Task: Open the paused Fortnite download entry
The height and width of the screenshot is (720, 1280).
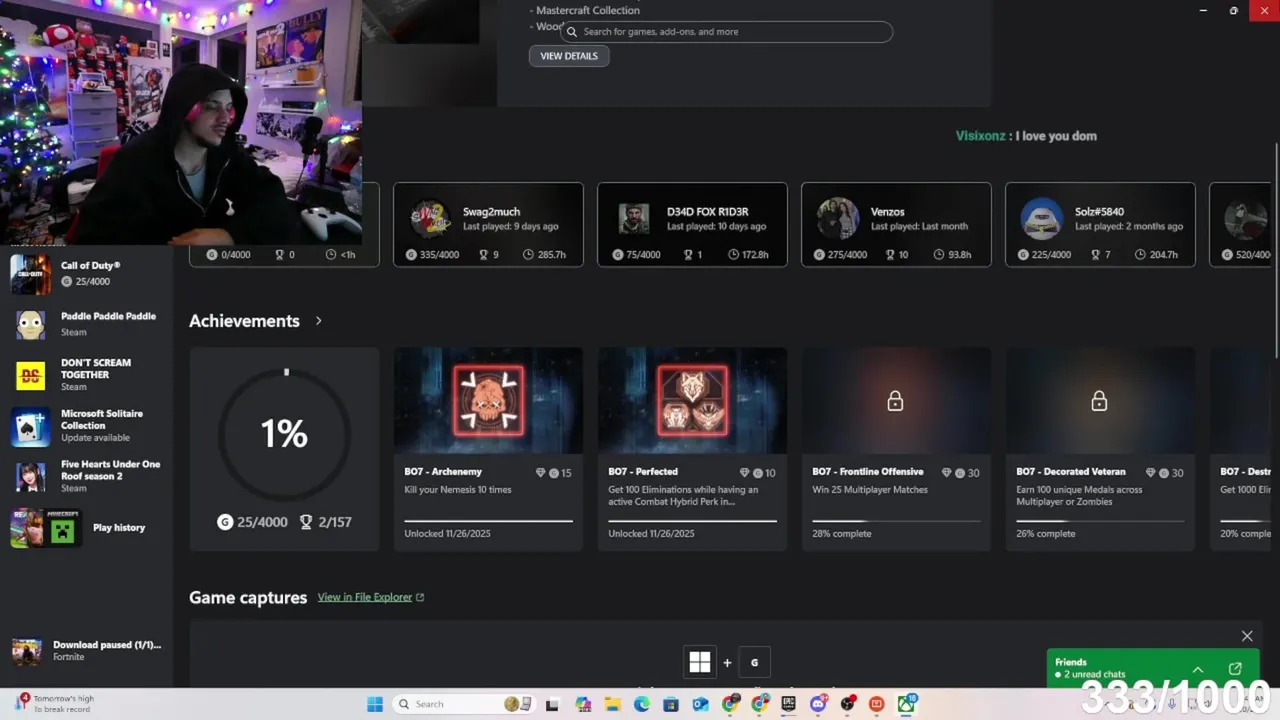Action: (x=86, y=651)
